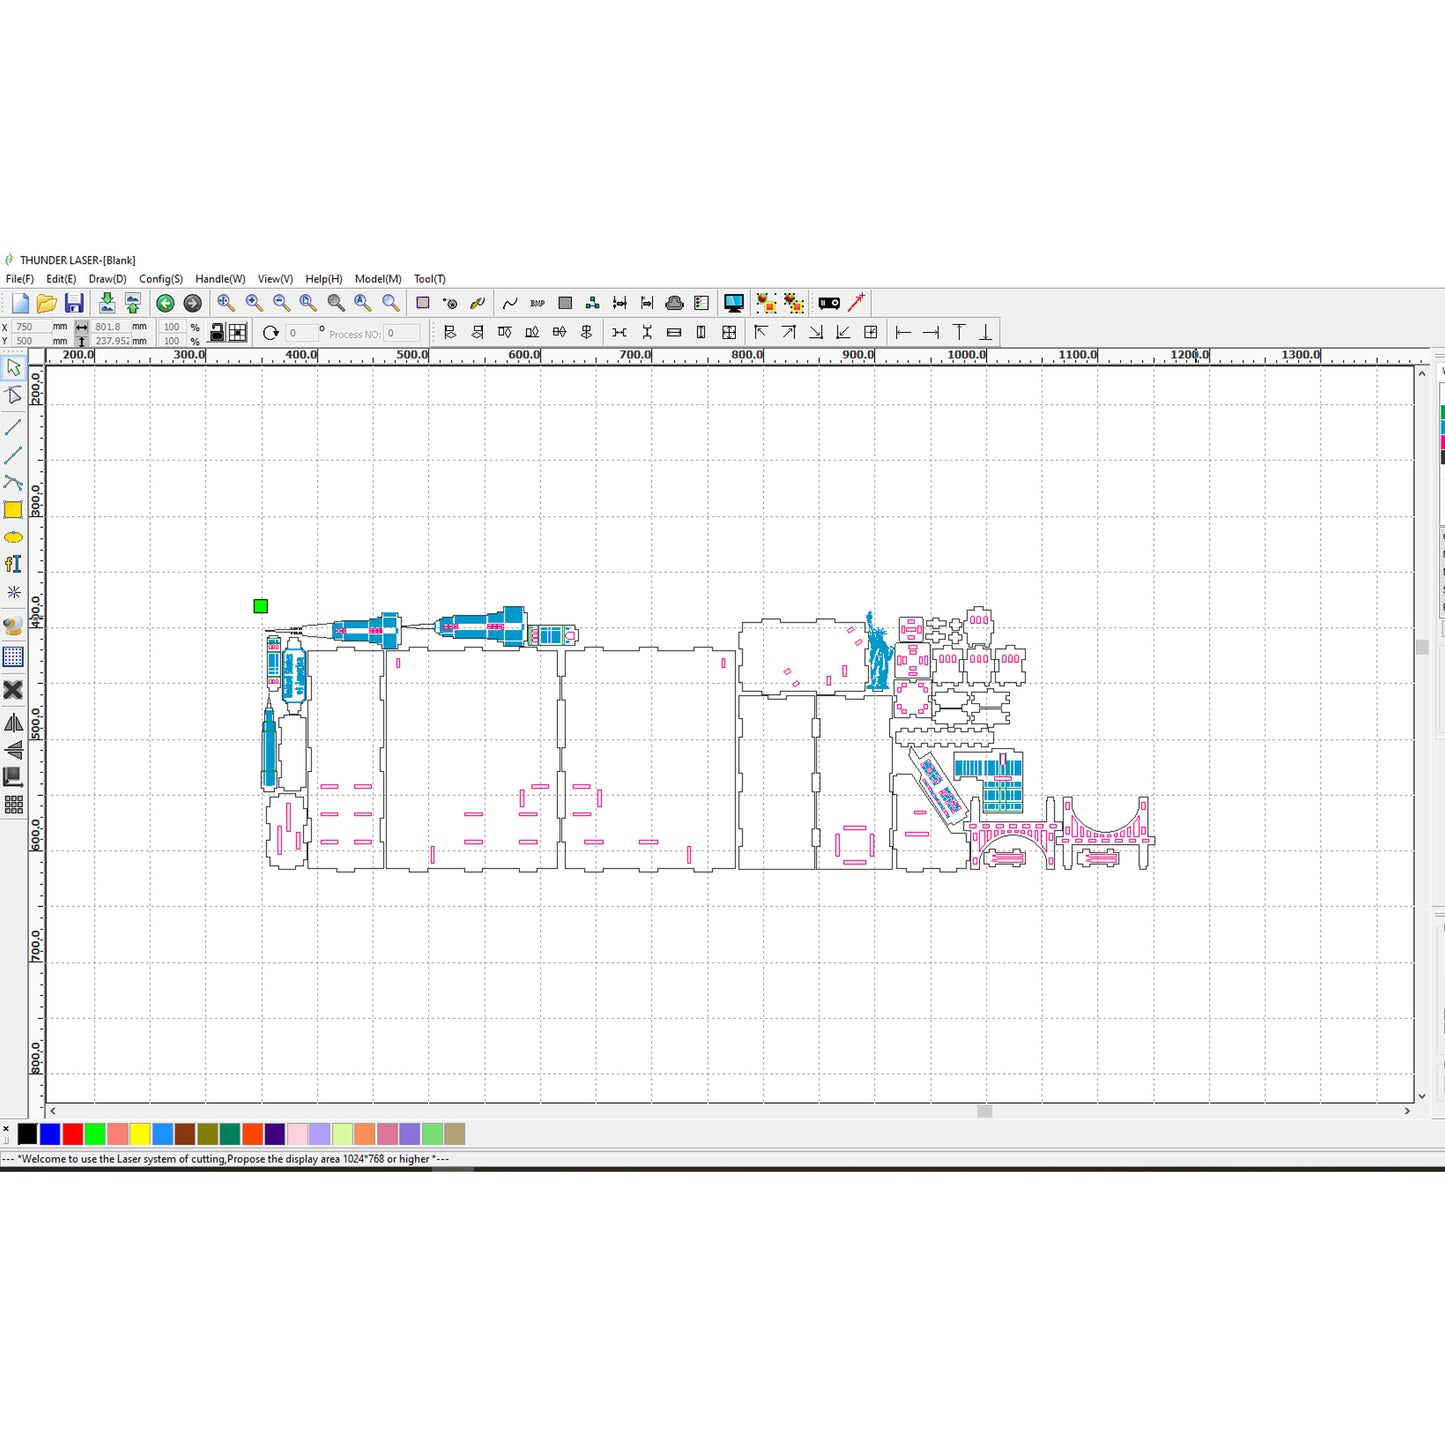Click the black X delete tool
The height and width of the screenshot is (1446, 1445).
[x=13, y=690]
